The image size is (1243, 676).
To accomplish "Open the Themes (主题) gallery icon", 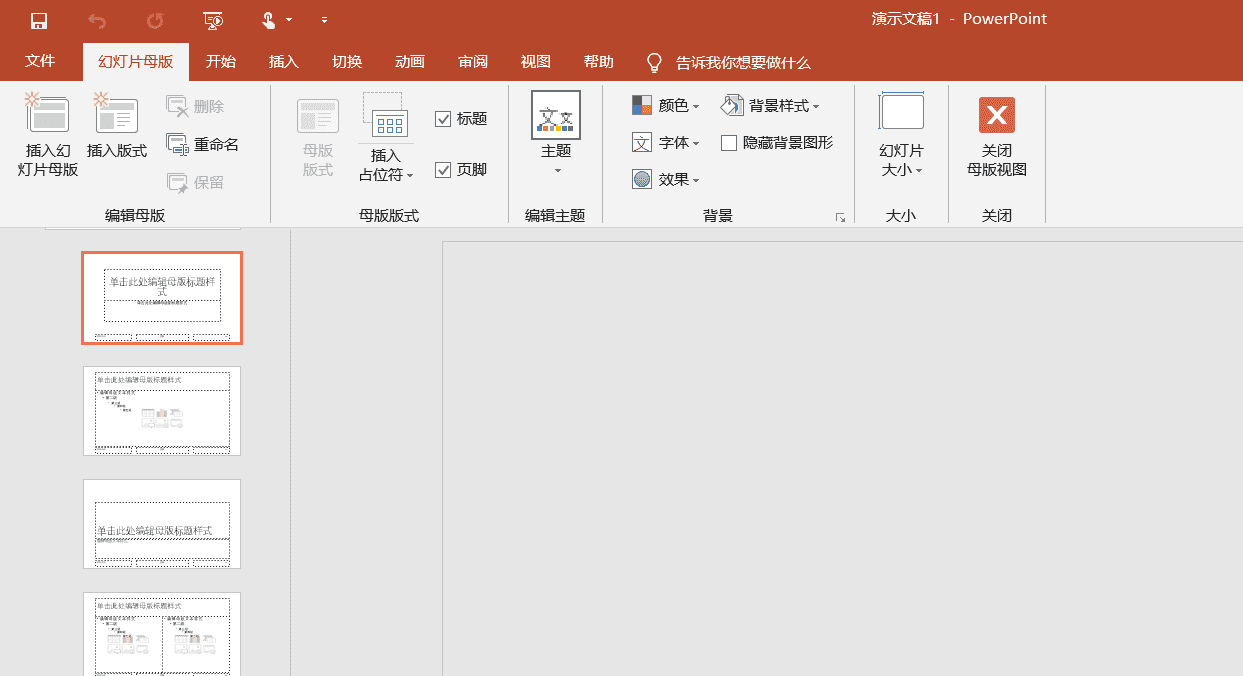I will point(556,116).
